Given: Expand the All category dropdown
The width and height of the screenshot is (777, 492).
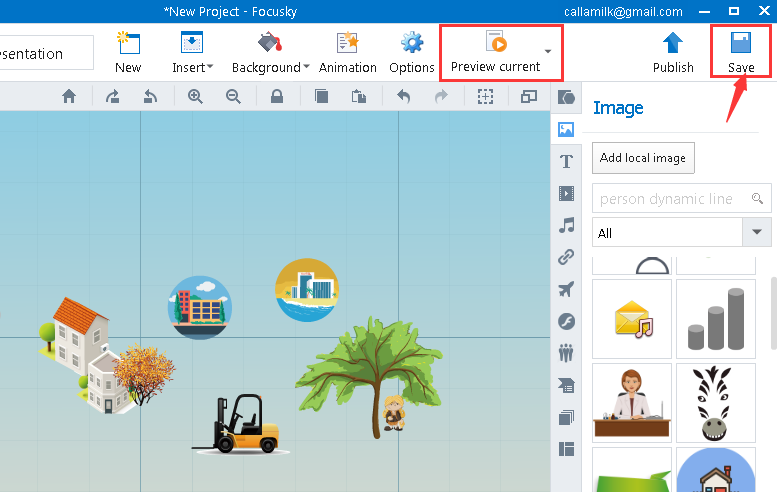Looking at the screenshot, I should coord(757,231).
